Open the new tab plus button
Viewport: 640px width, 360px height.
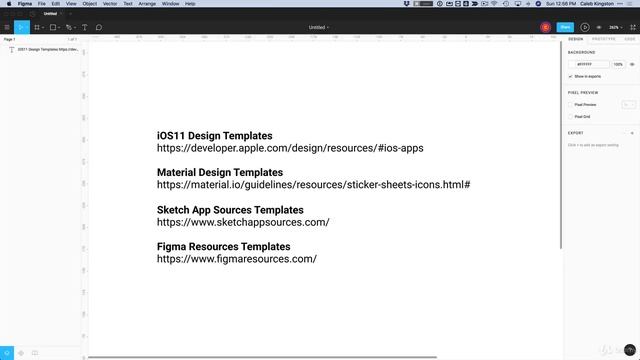(x=70, y=14)
